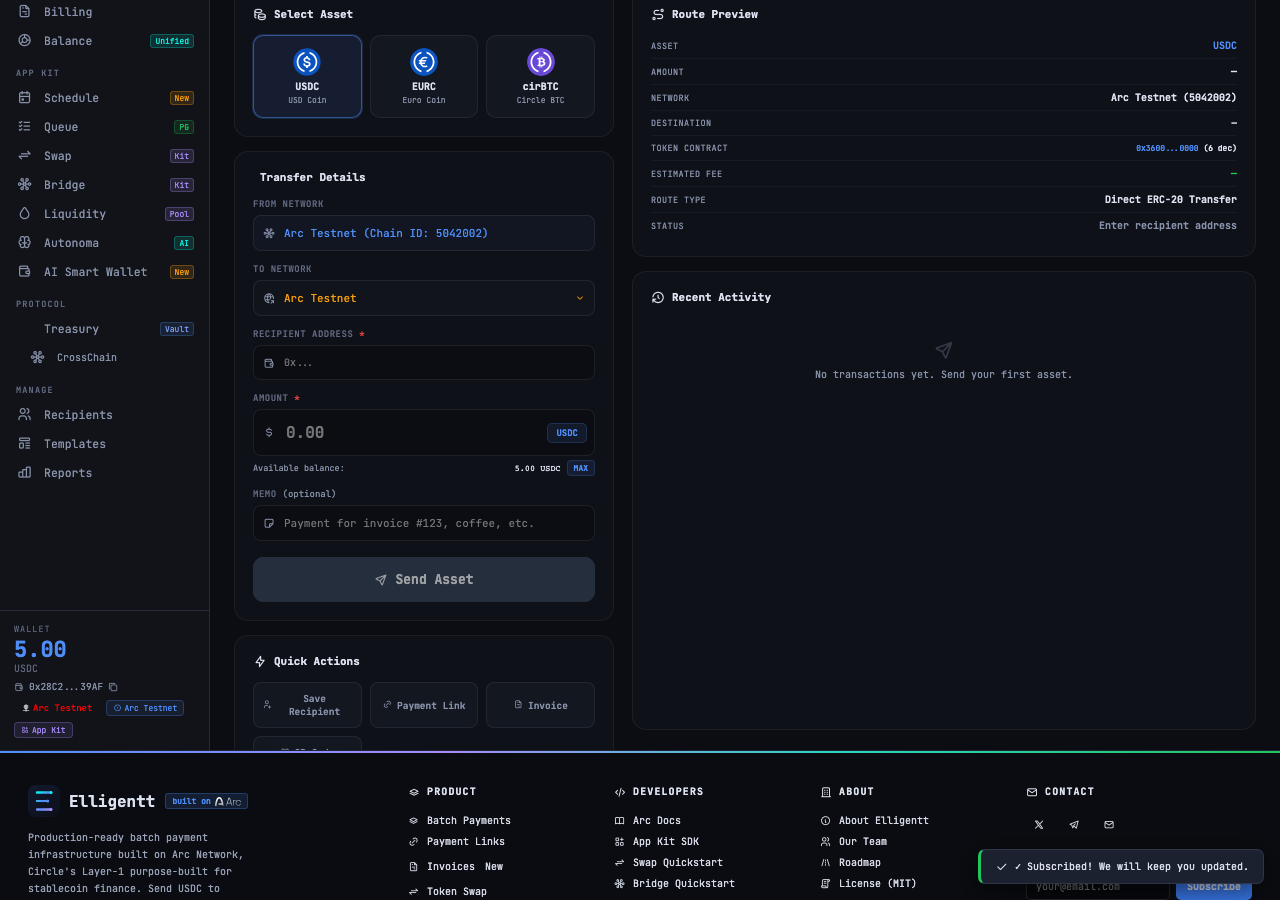Click MAX to use full balance
The height and width of the screenshot is (900, 1280).
tap(581, 468)
